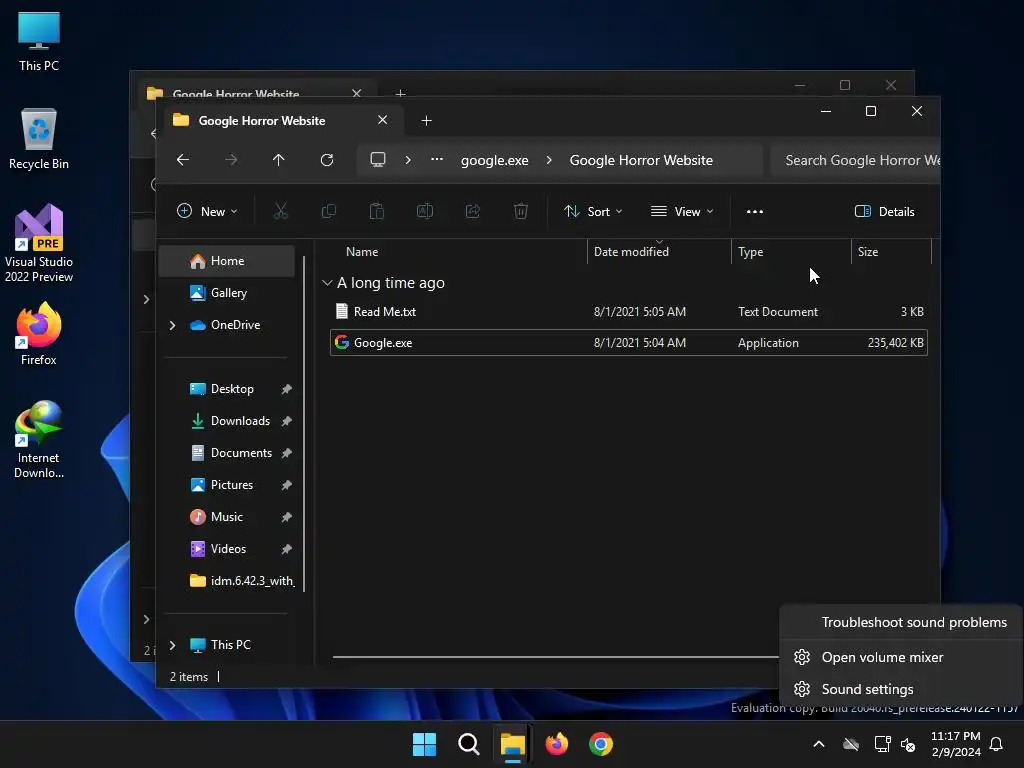The height and width of the screenshot is (768, 1024).
Task: Open the View dropdown
Action: 682,212
